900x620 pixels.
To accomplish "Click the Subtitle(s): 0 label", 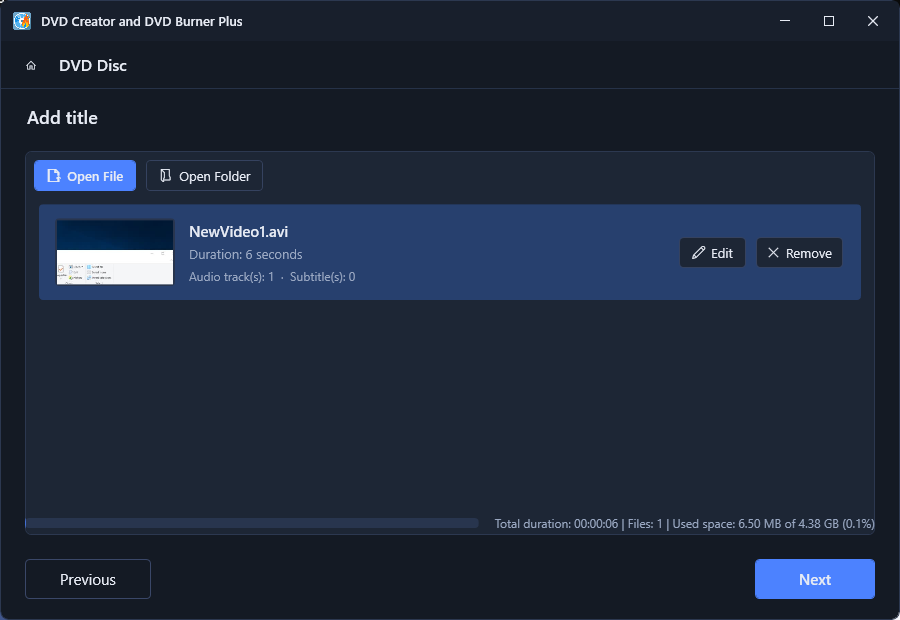I will (x=323, y=277).
